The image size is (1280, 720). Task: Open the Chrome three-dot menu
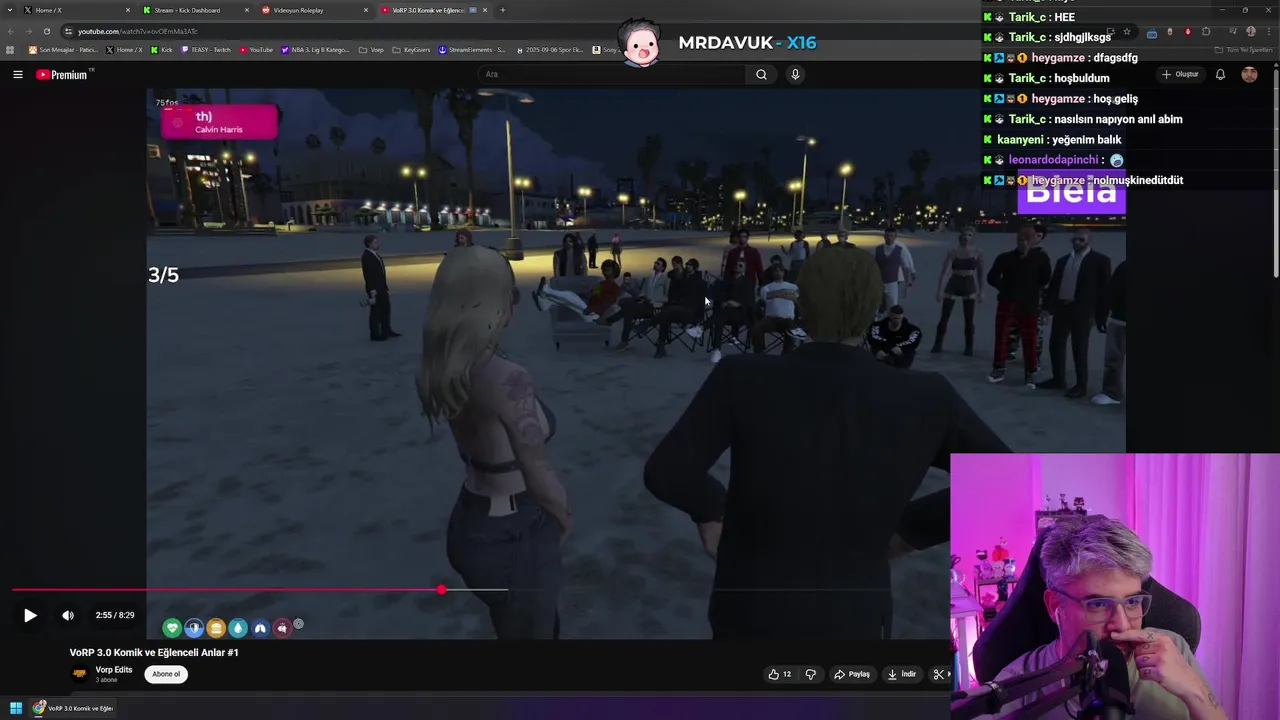1268,32
